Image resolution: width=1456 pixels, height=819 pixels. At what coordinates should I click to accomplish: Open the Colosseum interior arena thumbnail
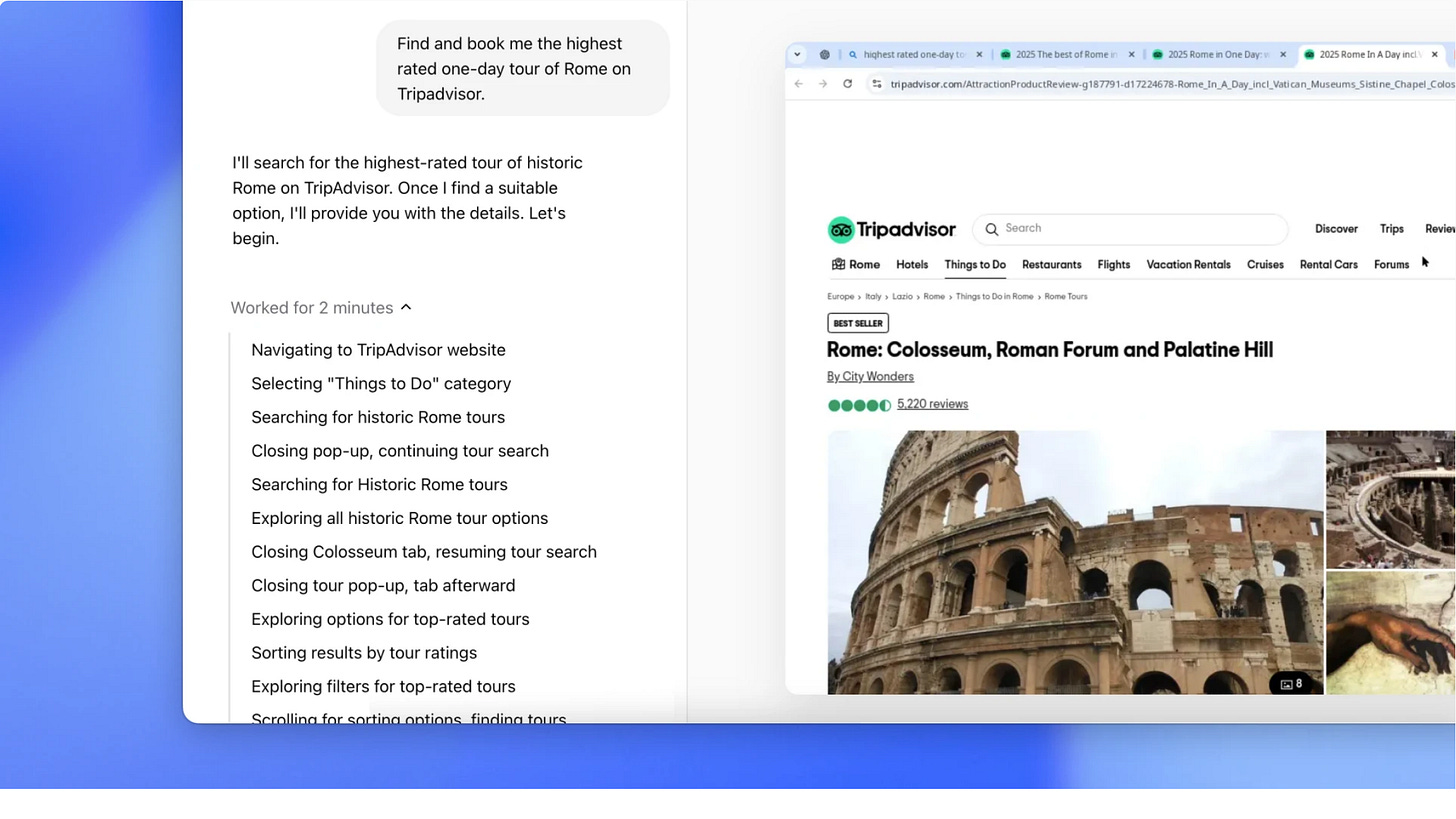[1390, 499]
